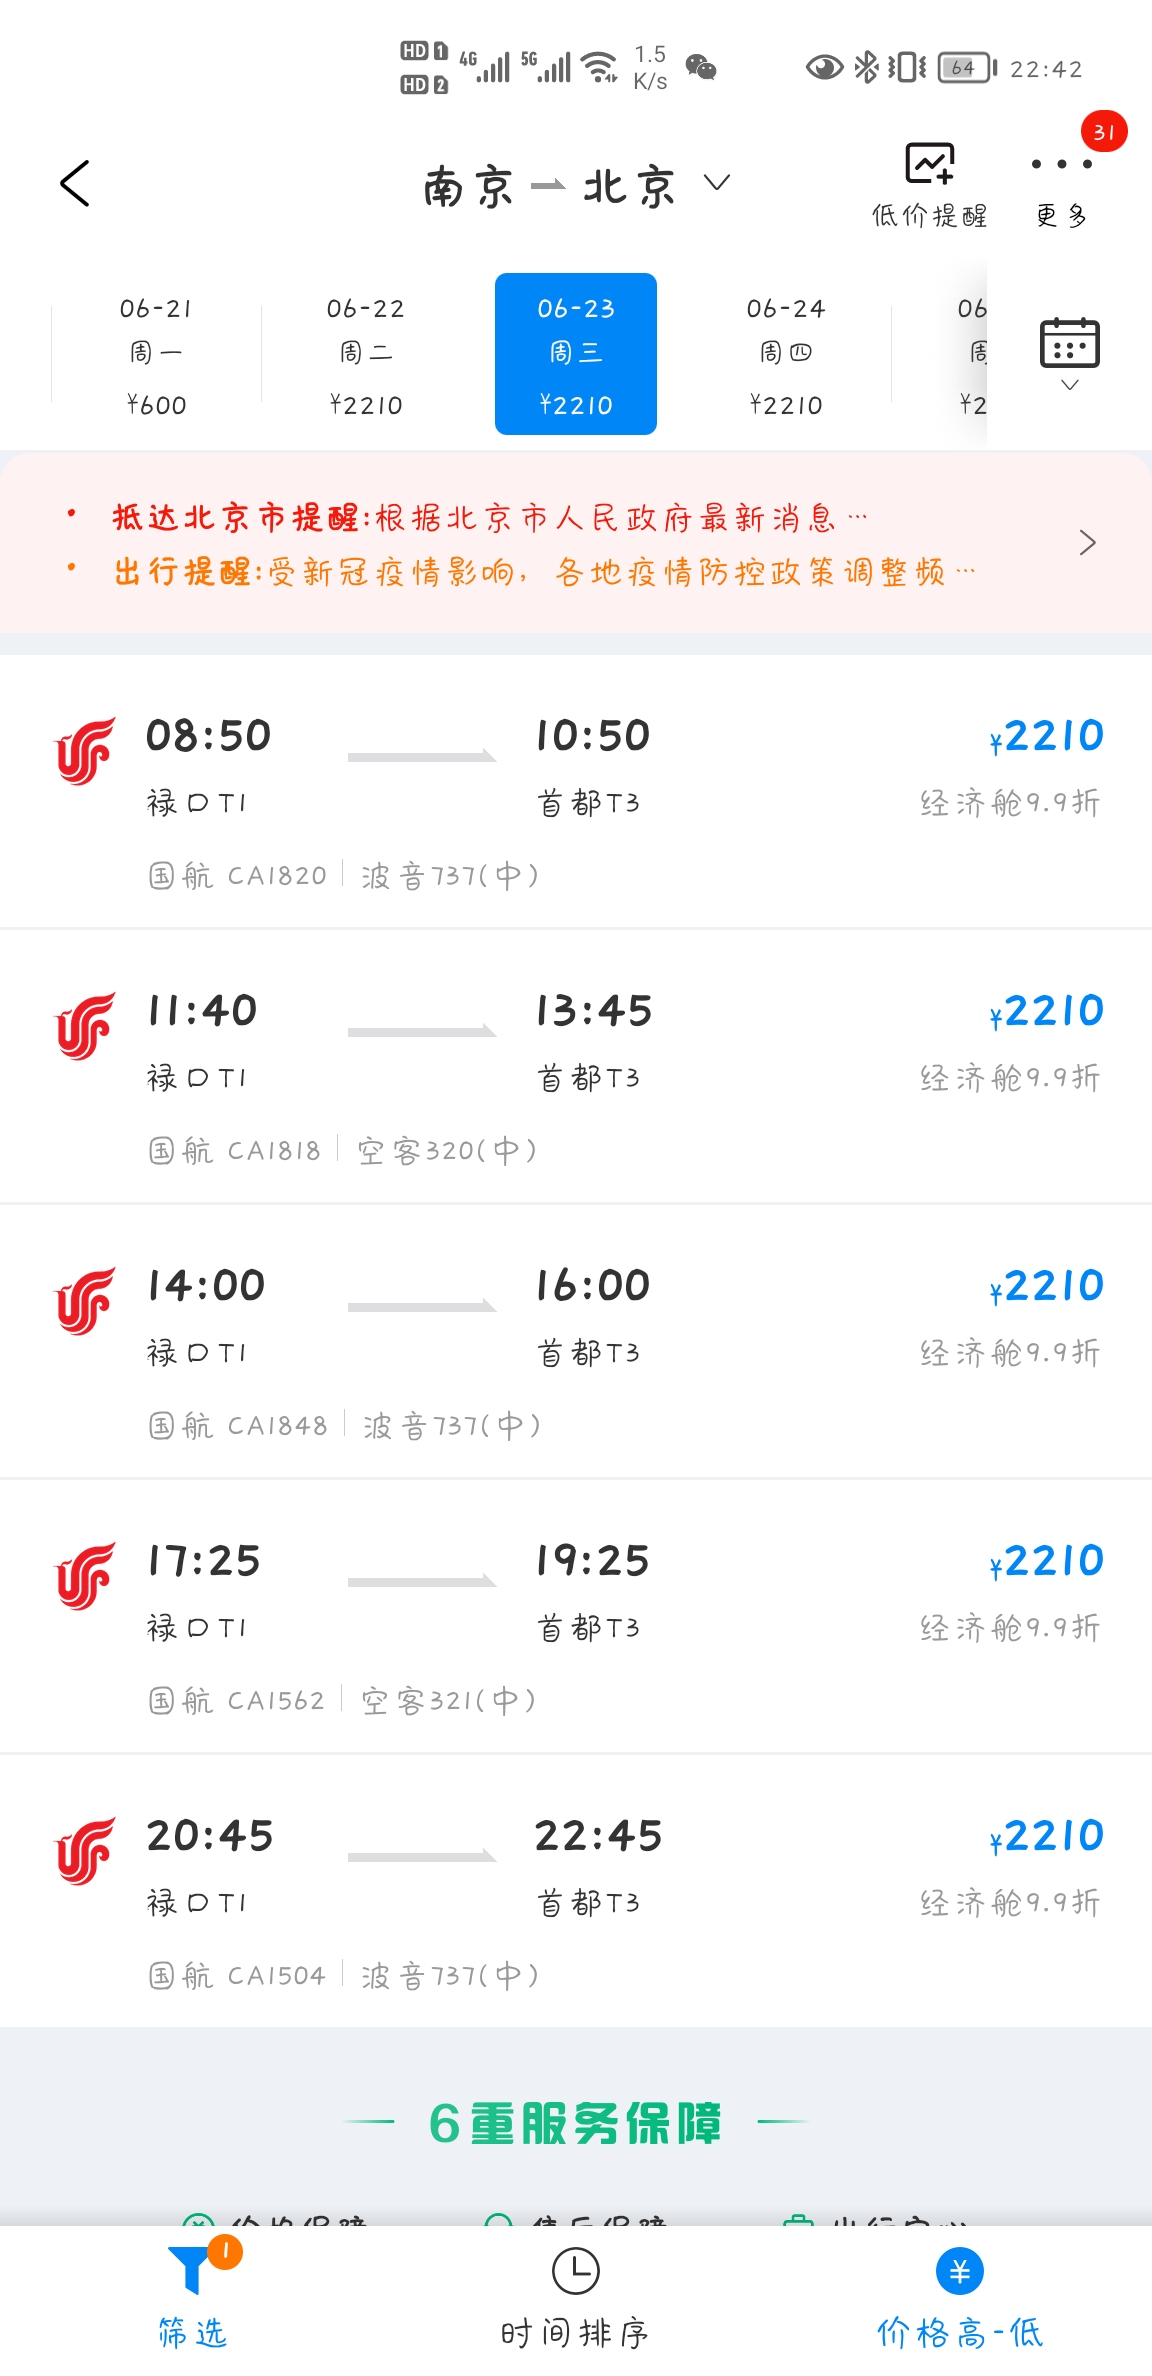Screen dimensions: 1152x2376
Task: Select the 20:45 flight ¥2210 price
Action: click(x=1046, y=1836)
